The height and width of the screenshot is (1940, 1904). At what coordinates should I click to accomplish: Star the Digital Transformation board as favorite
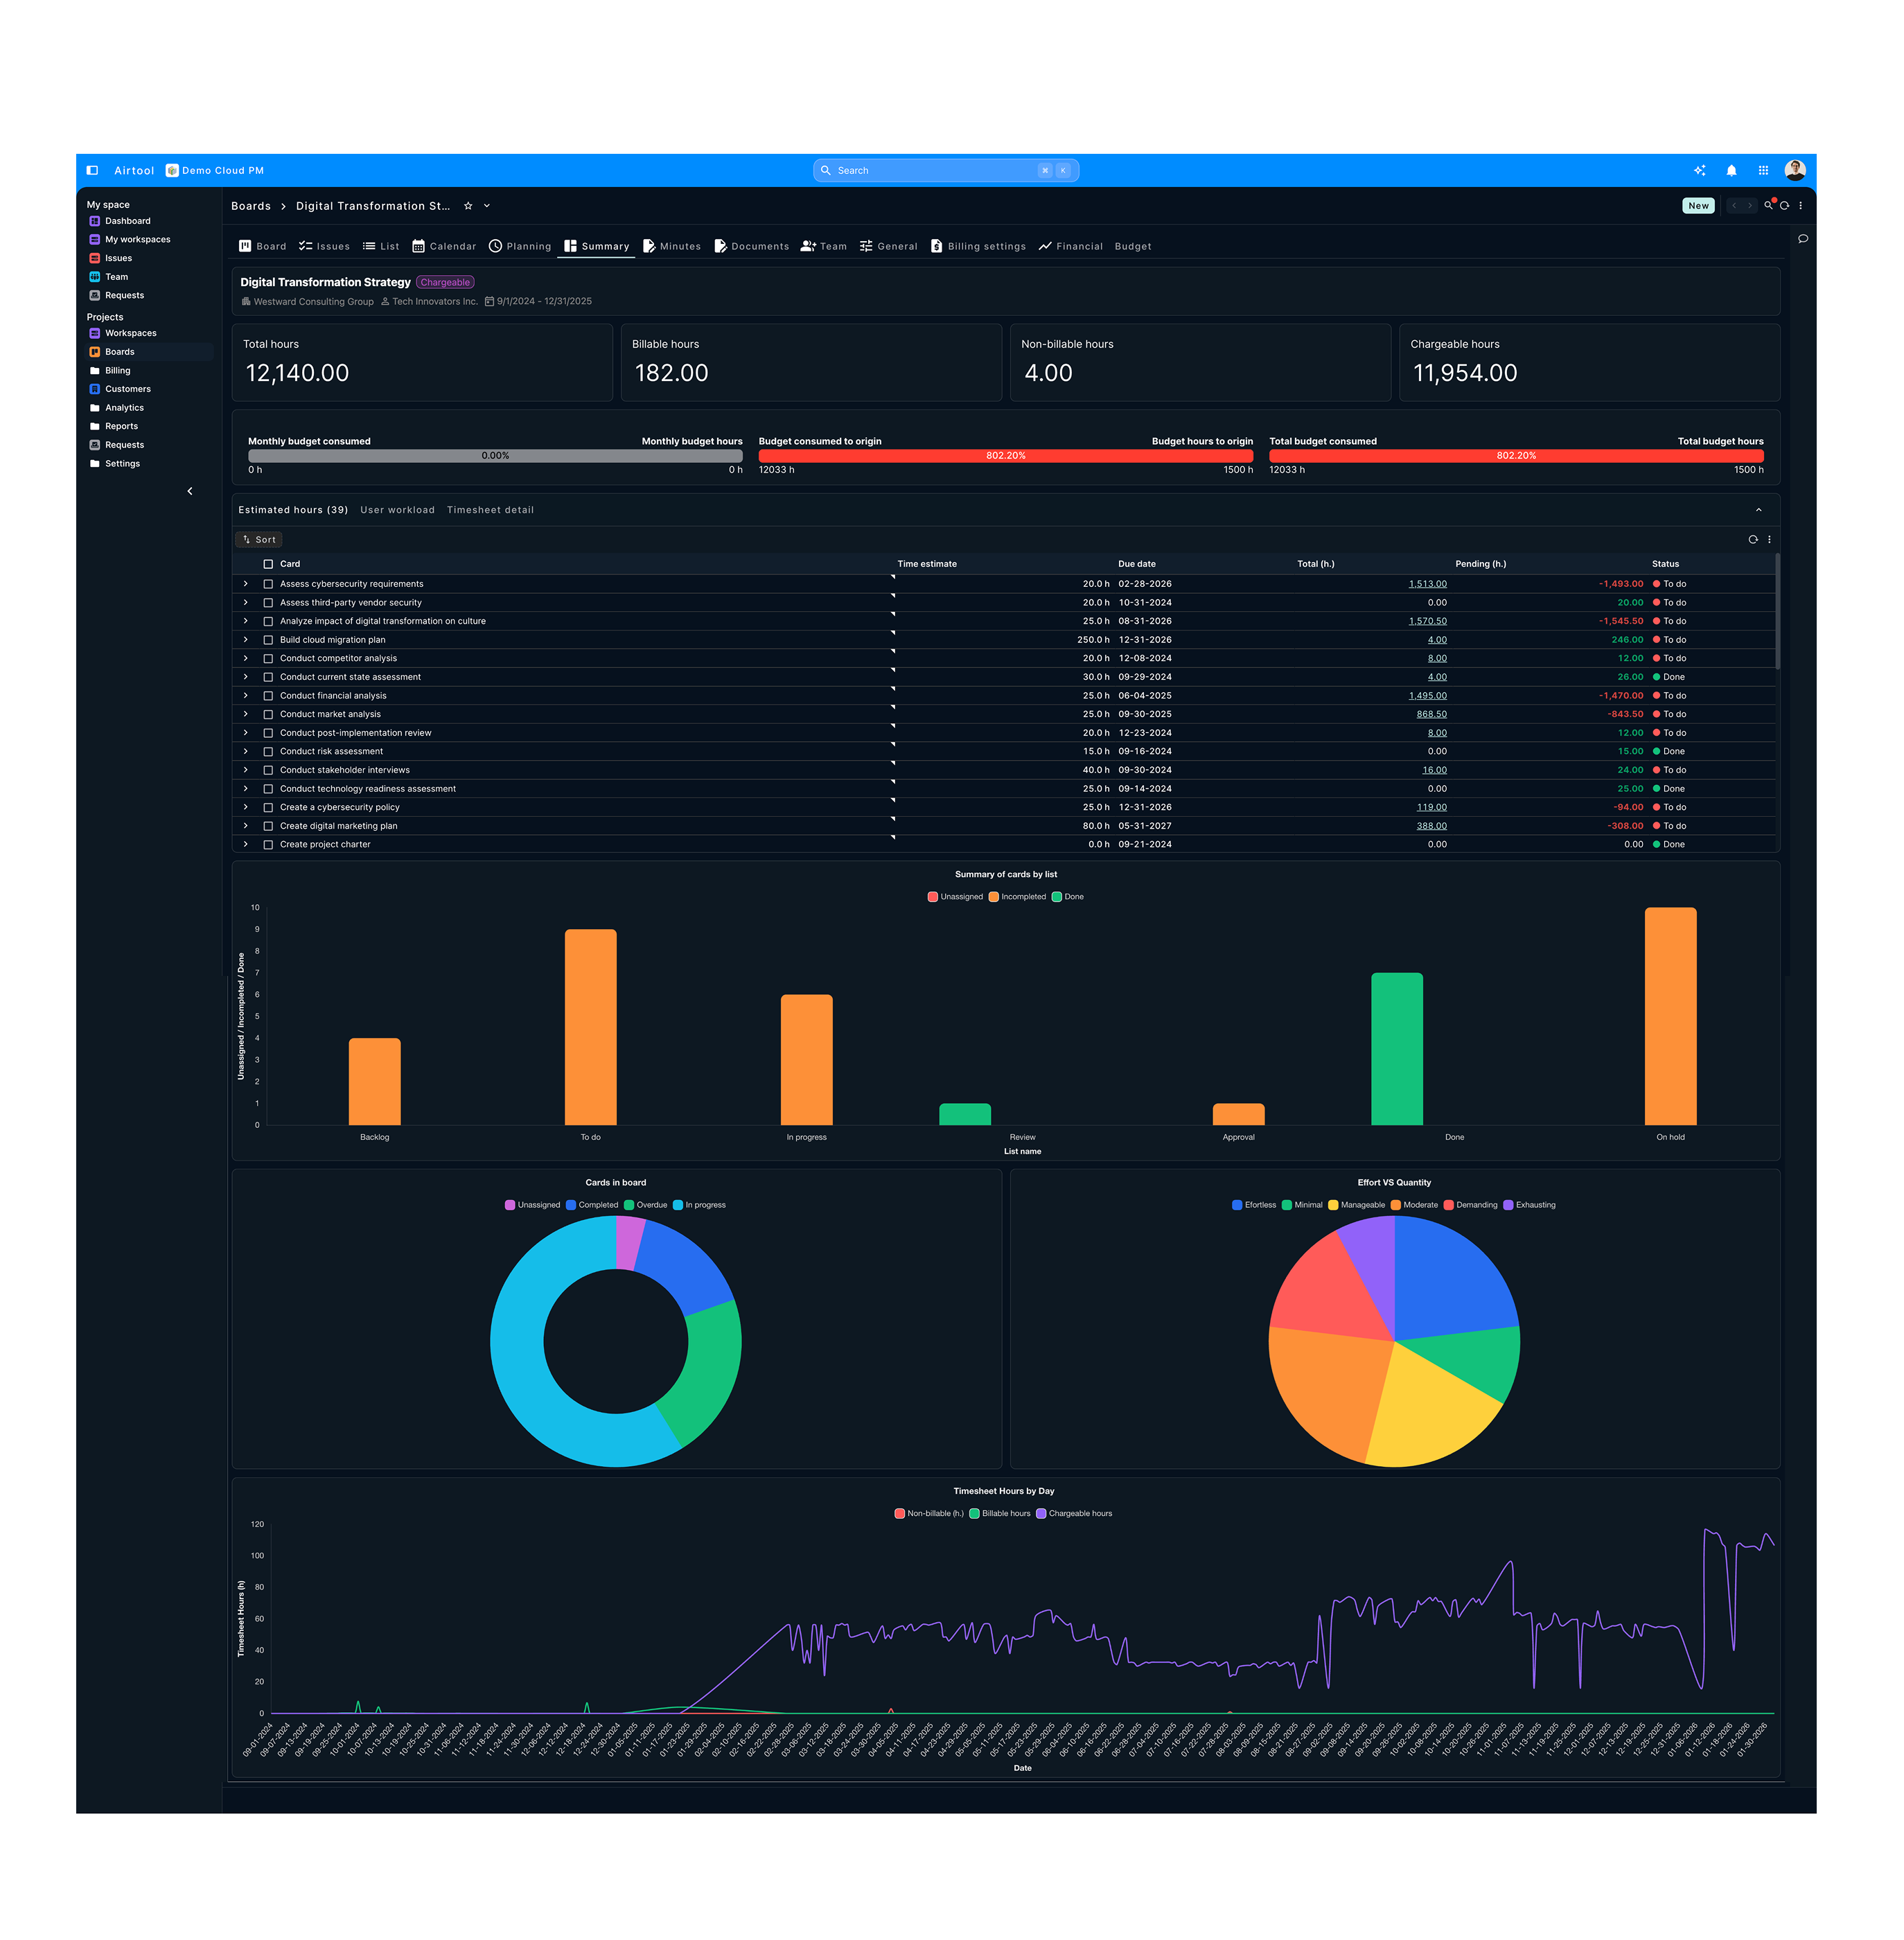pyautogui.click(x=468, y=206)
